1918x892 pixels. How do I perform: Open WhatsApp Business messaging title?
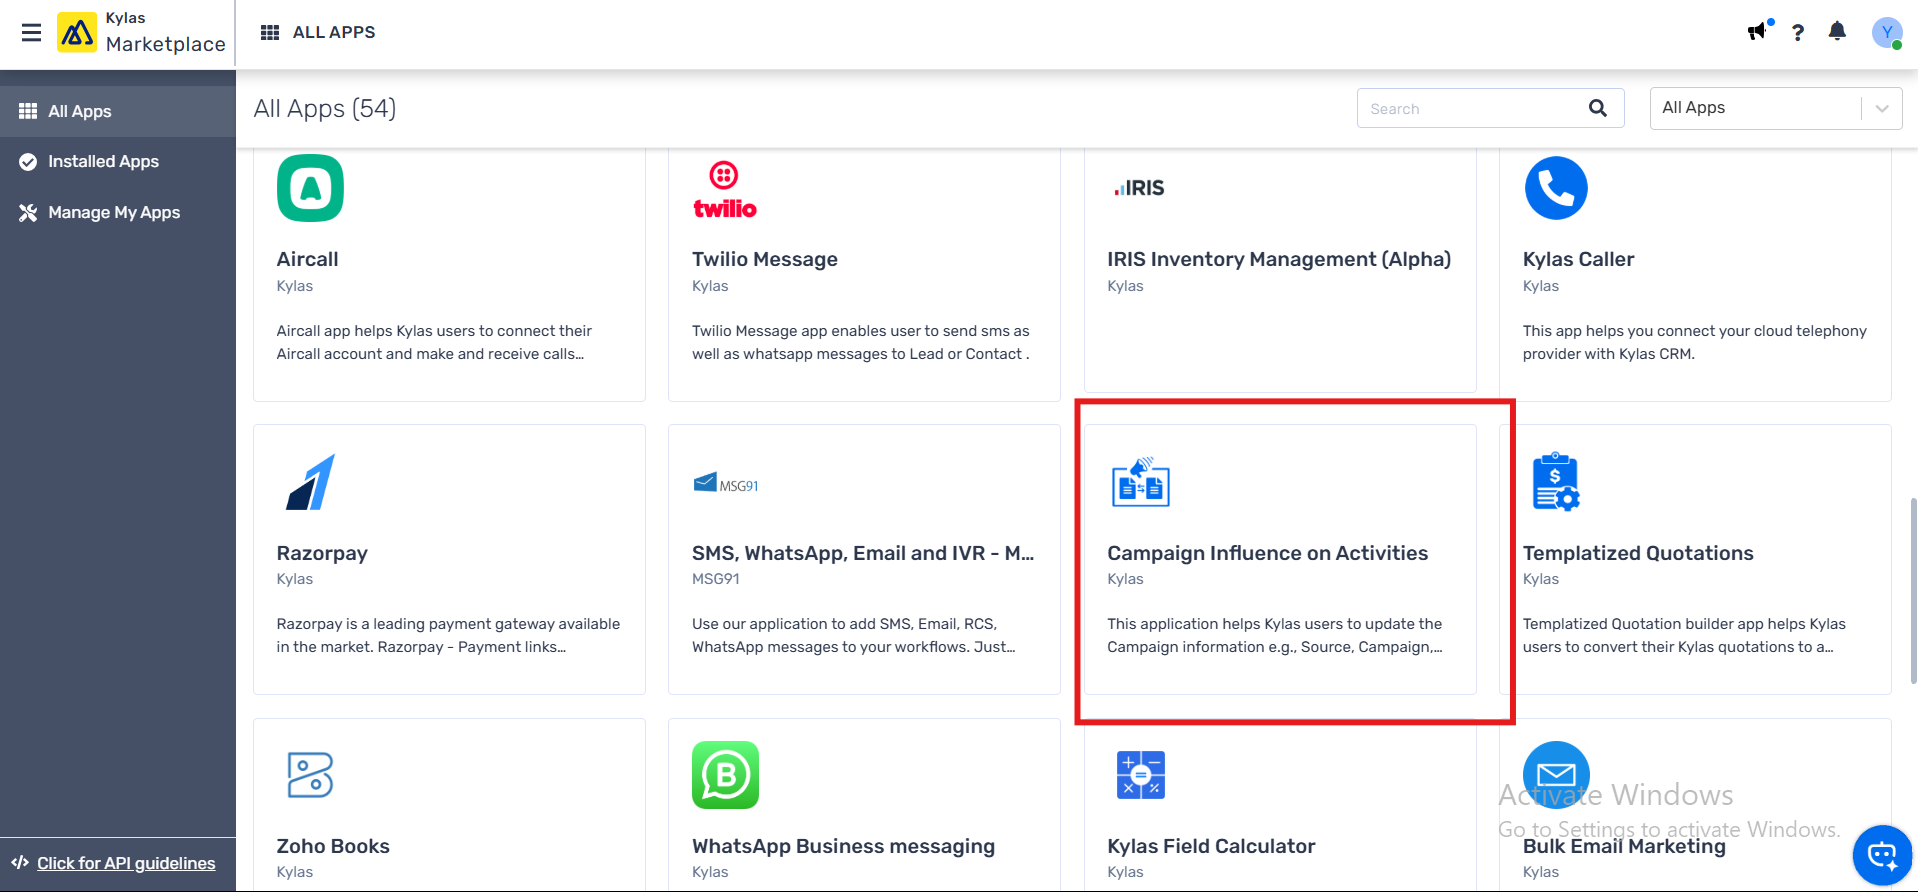pyautogui.click(x=843, y=846)
